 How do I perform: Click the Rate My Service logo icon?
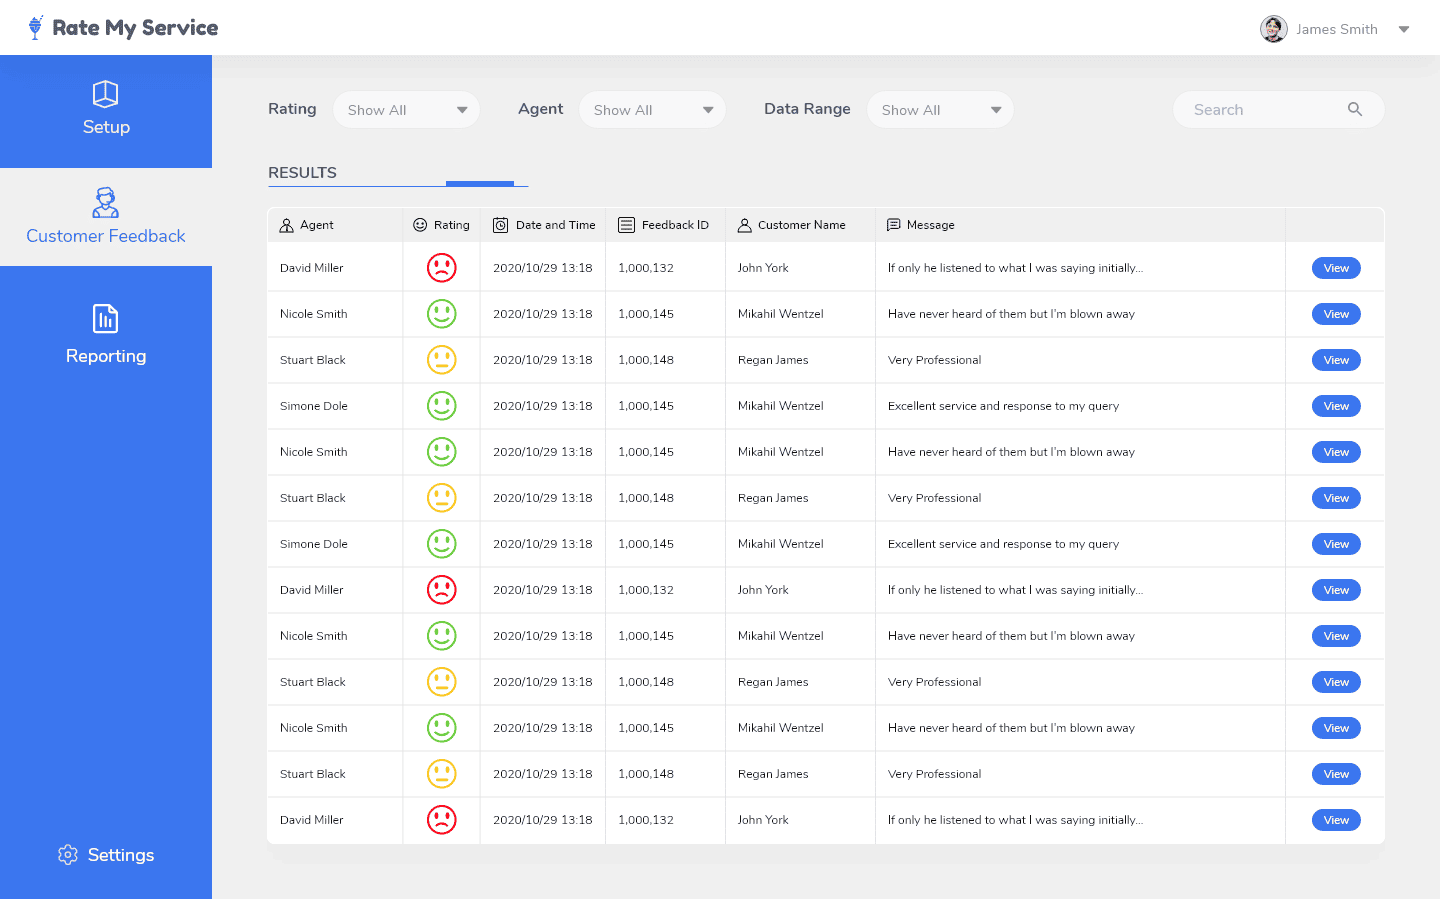pos(36,27)
